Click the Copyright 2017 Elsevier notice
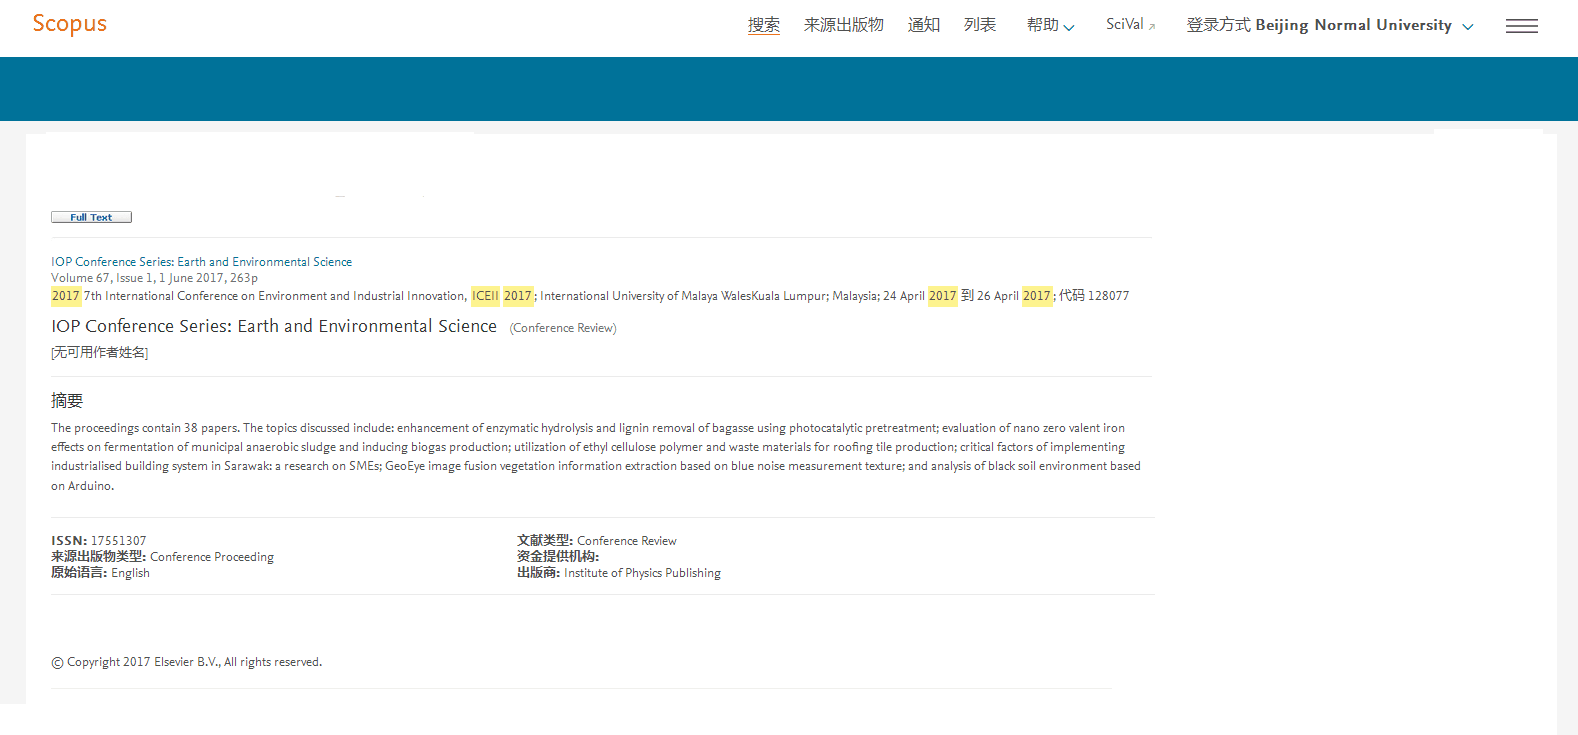 click(x=186, y=662)
